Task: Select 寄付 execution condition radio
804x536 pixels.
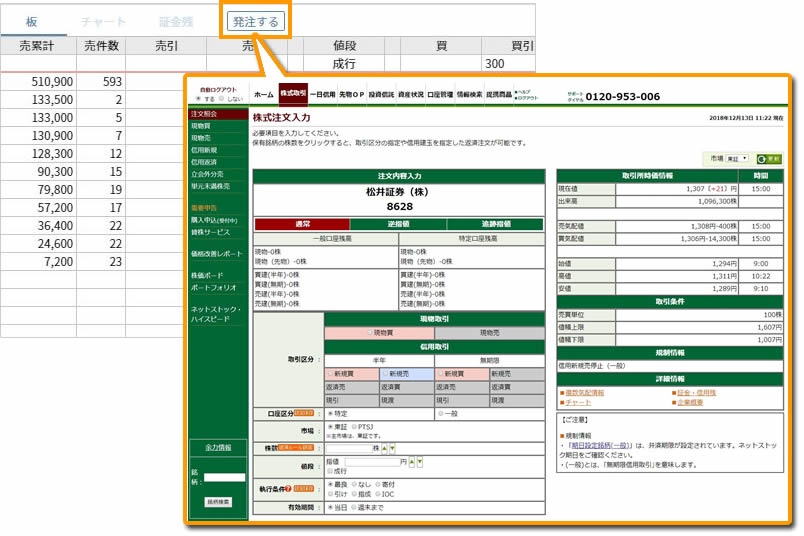Action: click(x=378, y=484)
